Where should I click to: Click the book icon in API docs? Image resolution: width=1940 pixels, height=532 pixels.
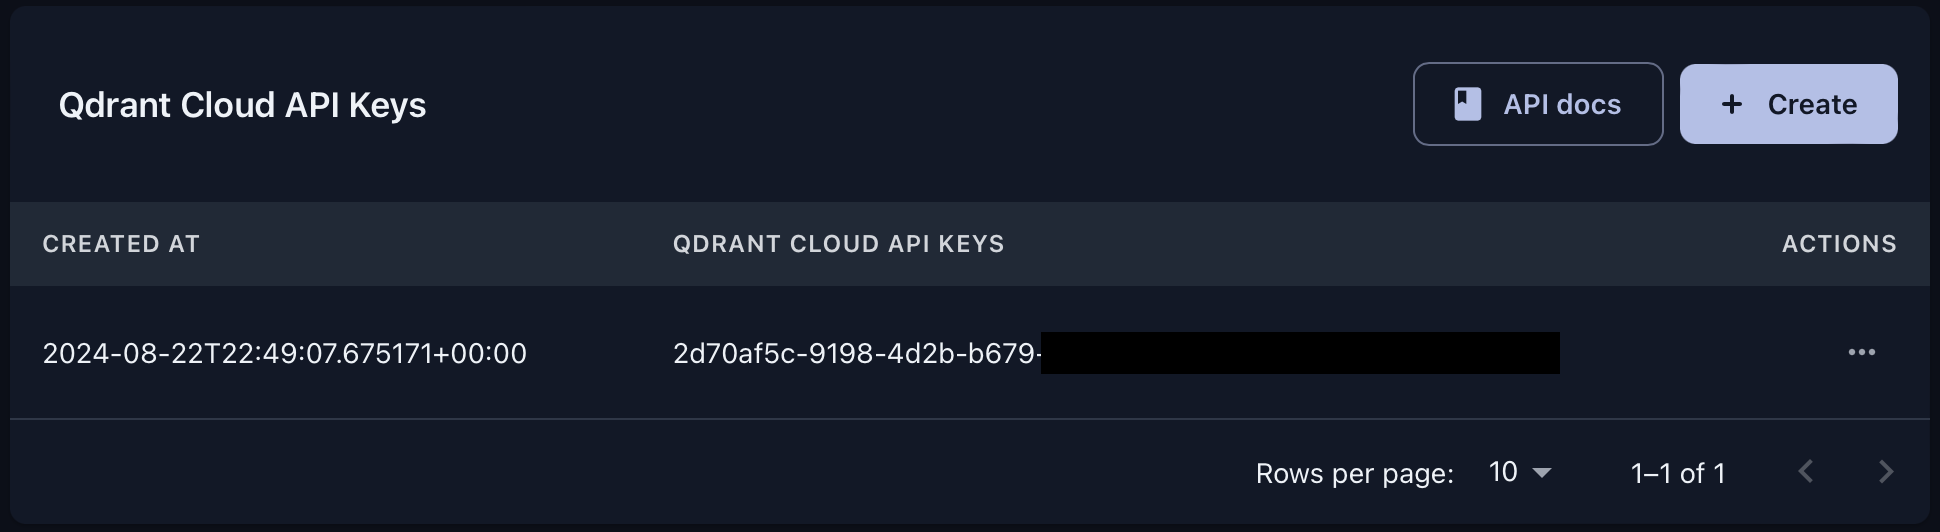(x=1467, y=104)
